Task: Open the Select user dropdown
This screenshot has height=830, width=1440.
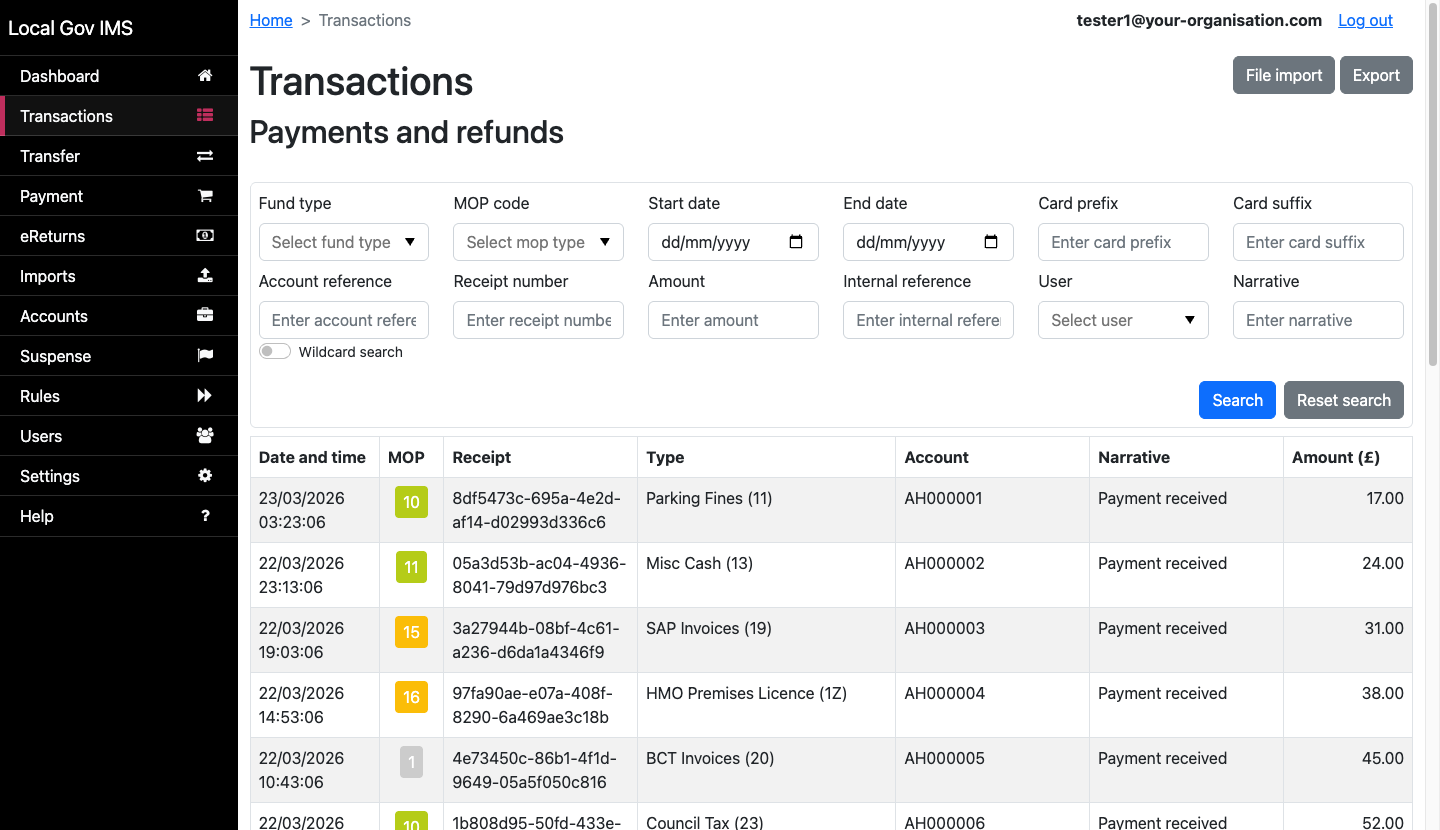Action: (x=1122, y=320)
